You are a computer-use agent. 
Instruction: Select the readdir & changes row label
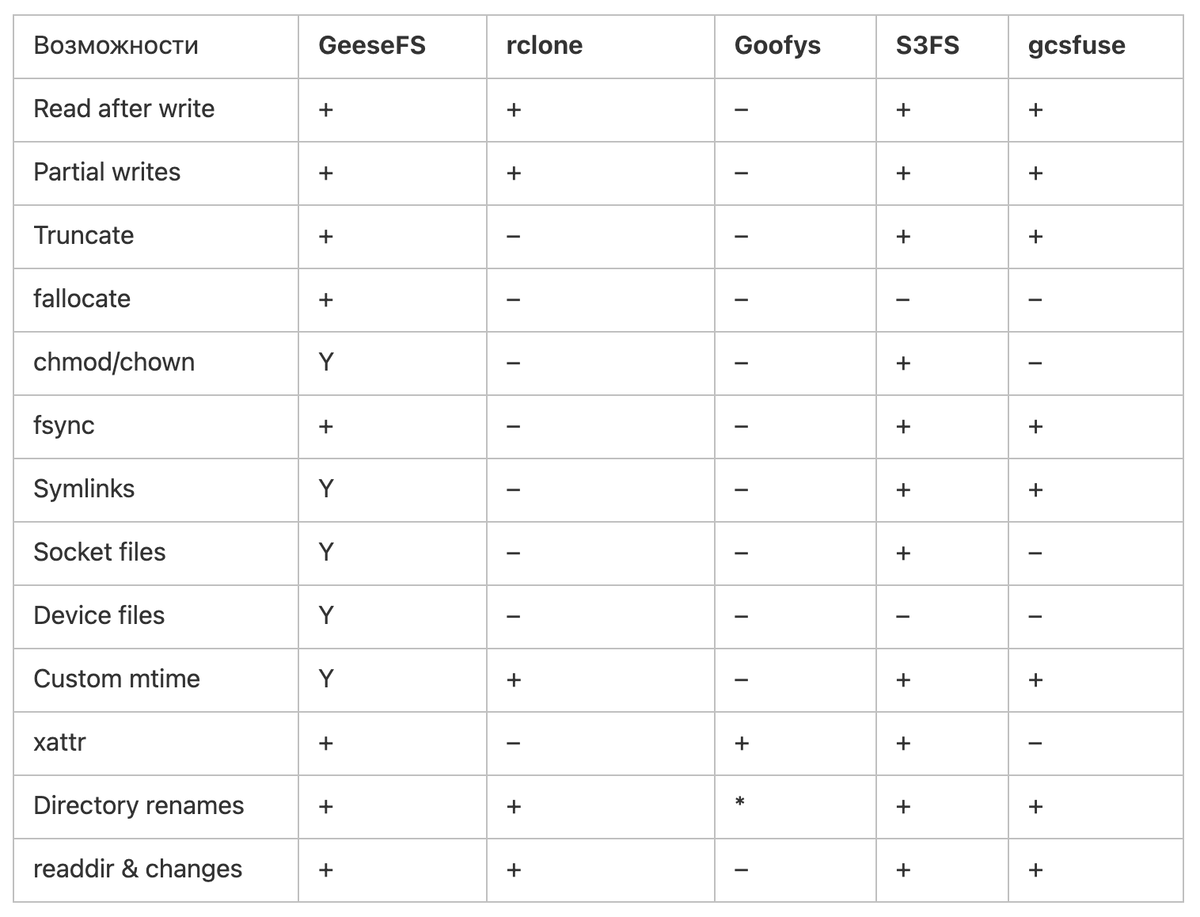(138, 869)
